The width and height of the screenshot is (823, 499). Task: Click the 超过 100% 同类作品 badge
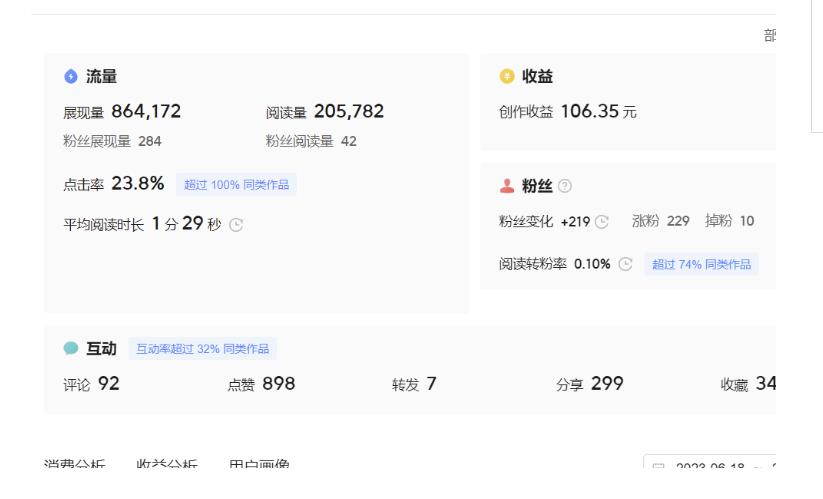coord(236,185)
